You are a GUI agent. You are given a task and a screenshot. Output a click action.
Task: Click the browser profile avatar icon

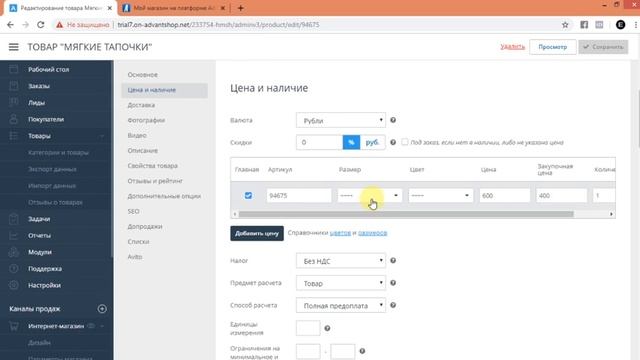(x=620, y=25)
